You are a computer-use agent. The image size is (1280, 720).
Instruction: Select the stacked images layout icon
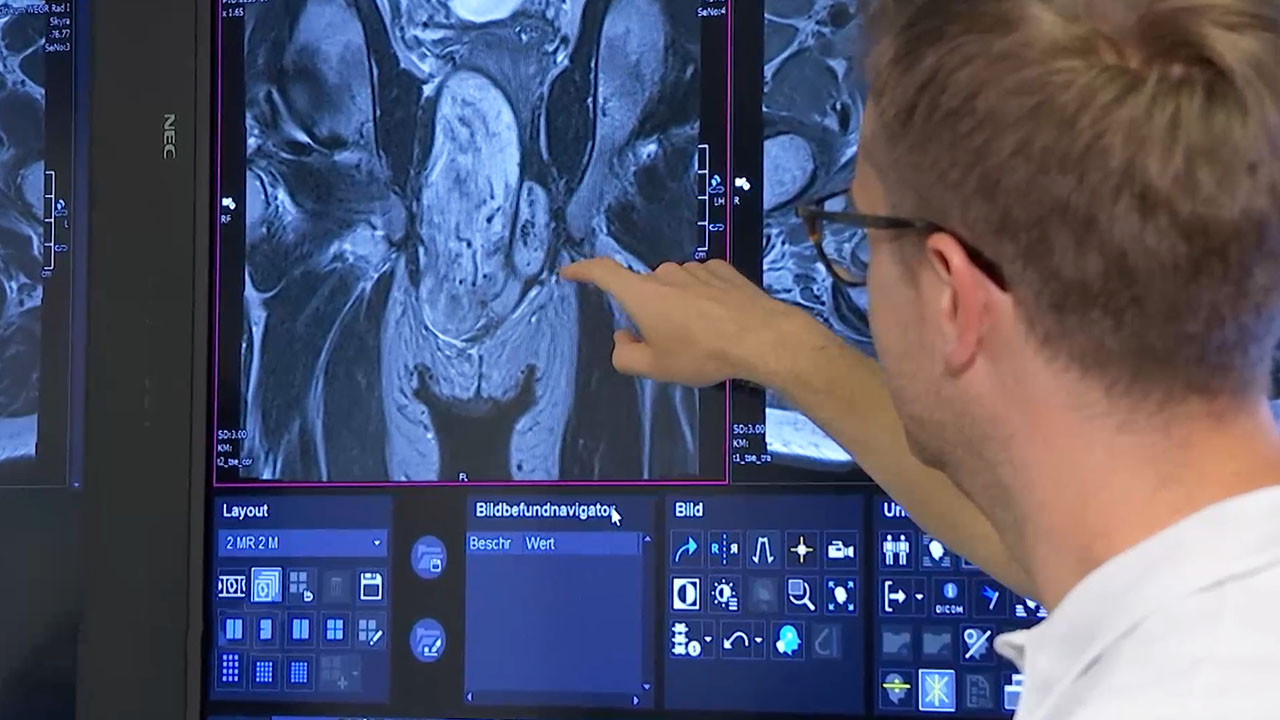tap(266, 586)
